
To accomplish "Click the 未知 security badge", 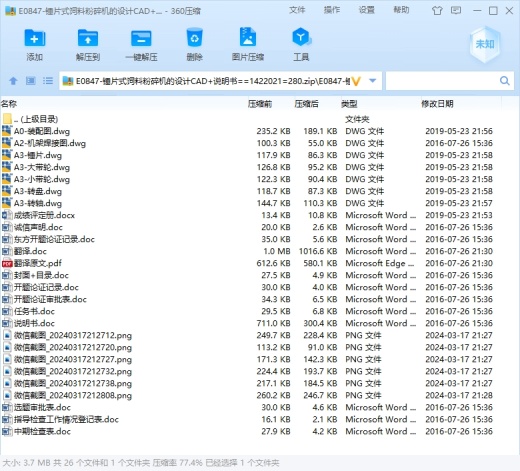I will tap(485, 44).
